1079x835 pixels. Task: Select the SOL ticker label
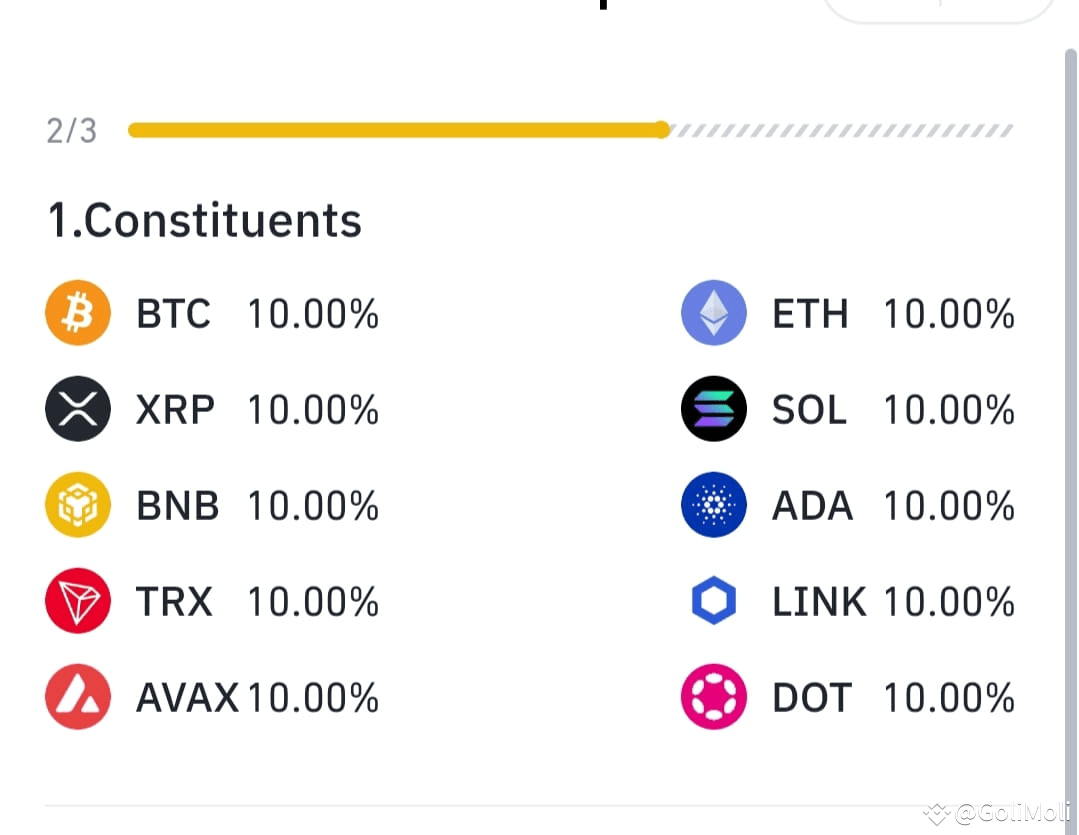pyautogui.click(x=809, y=409)
